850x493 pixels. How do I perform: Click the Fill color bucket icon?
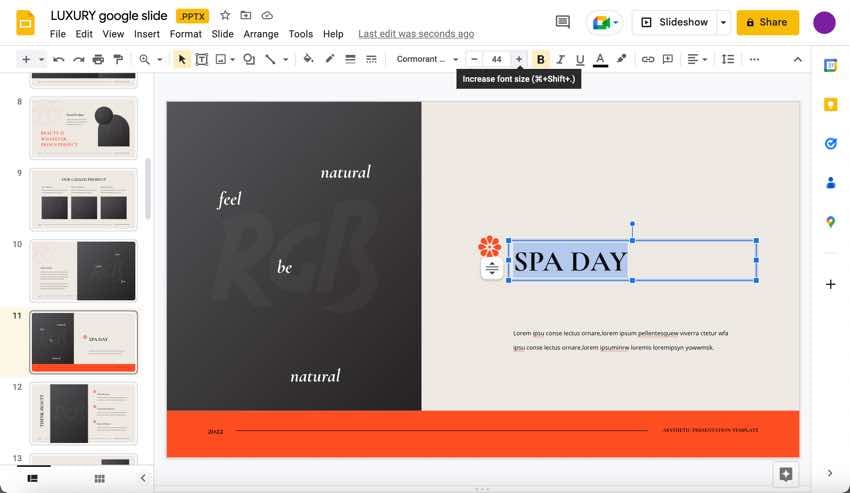point(308,60)
